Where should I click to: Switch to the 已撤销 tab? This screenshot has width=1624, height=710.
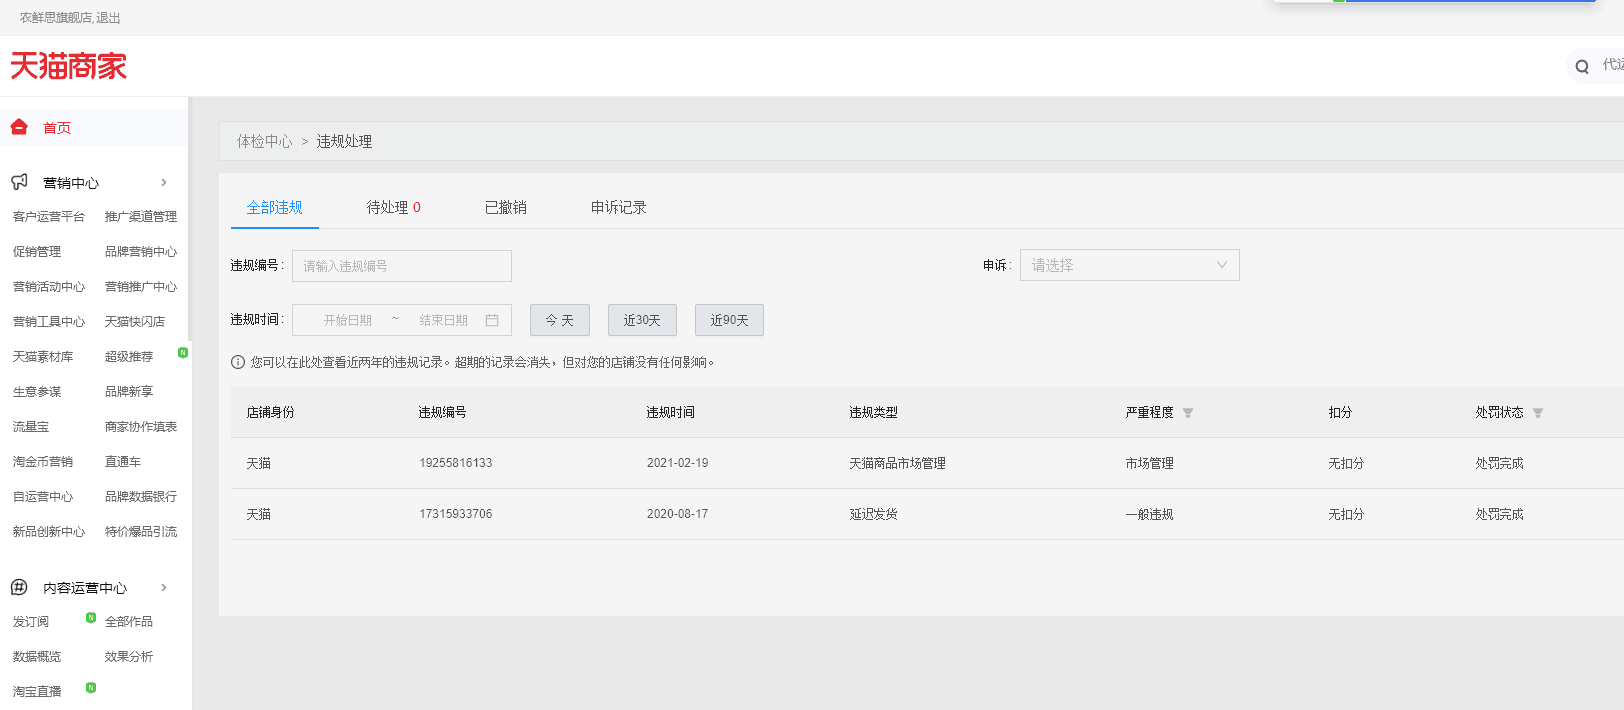(506, 207)
